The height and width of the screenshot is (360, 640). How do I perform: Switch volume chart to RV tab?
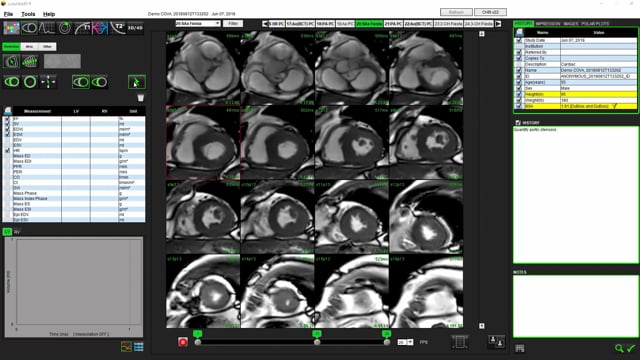click(x=17, y=232)
